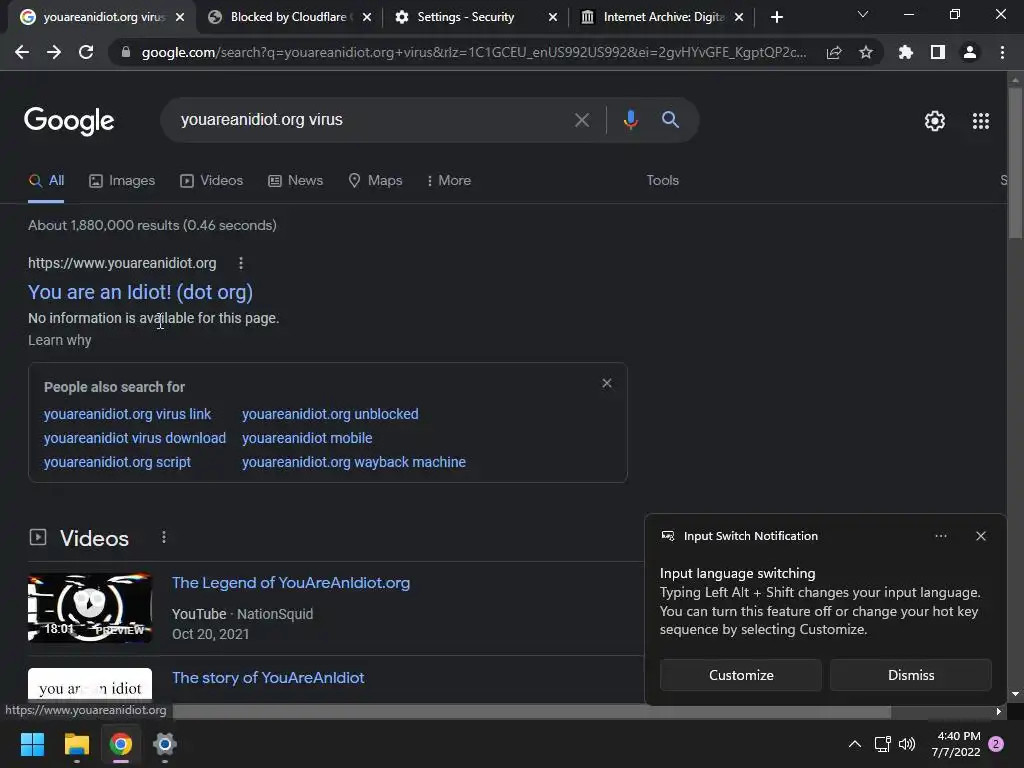Open Chrome three-dot menu
Screen dimensions: 1024x768
(1002, 52)
